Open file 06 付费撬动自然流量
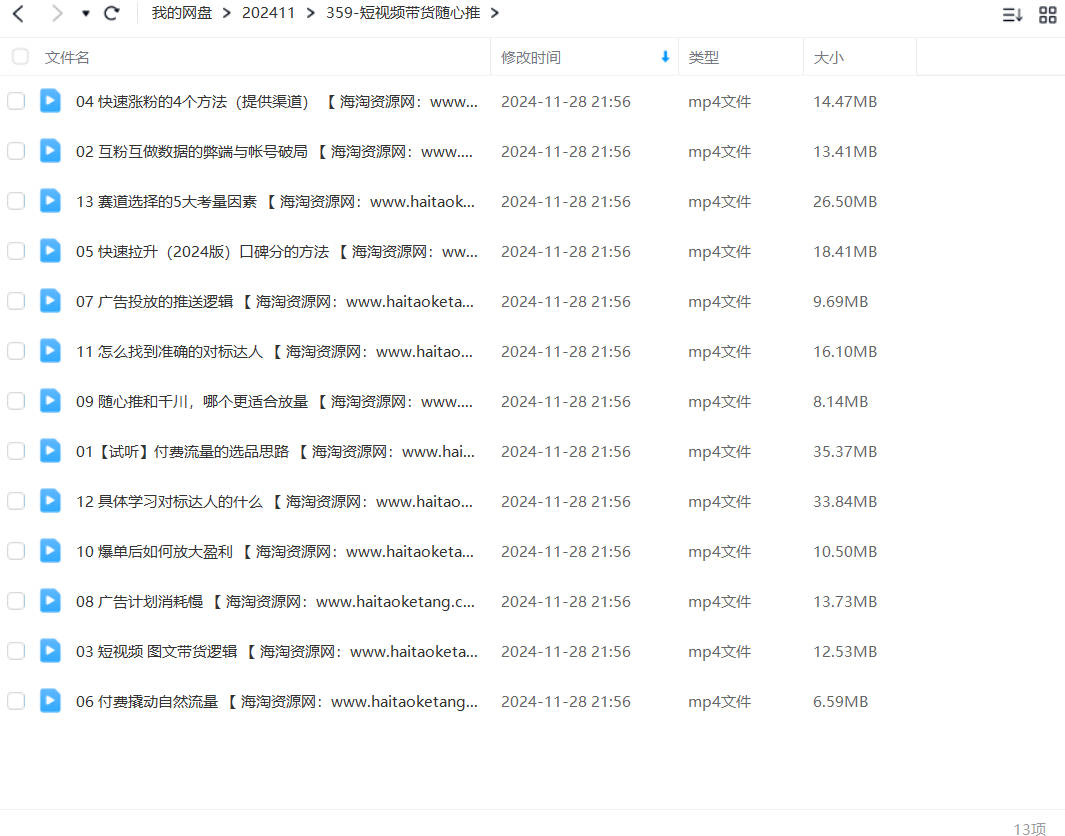 click(276, 701)
